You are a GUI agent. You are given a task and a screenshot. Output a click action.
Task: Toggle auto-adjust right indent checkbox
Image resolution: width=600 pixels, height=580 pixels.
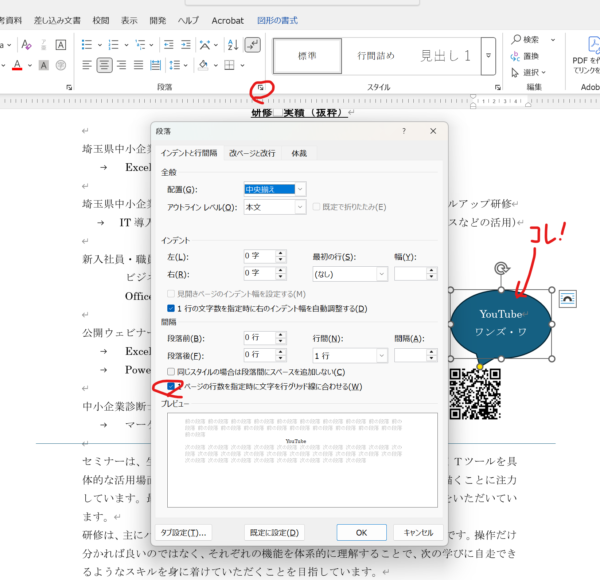tap(172, 308)
